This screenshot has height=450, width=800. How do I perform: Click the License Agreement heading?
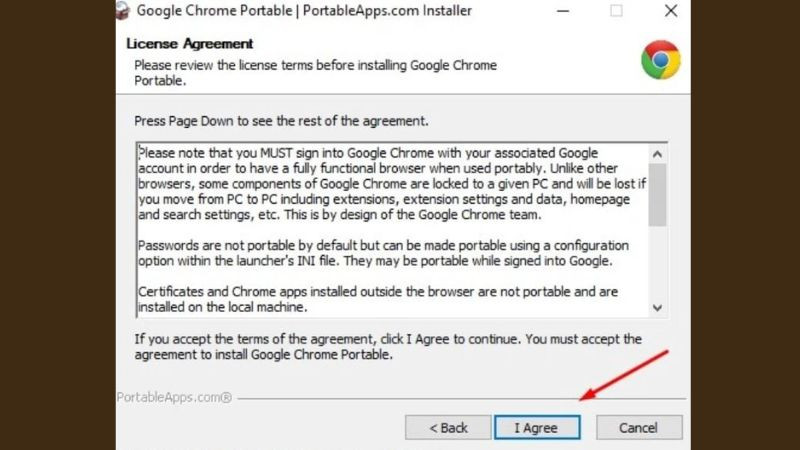[x=189, y=44]
